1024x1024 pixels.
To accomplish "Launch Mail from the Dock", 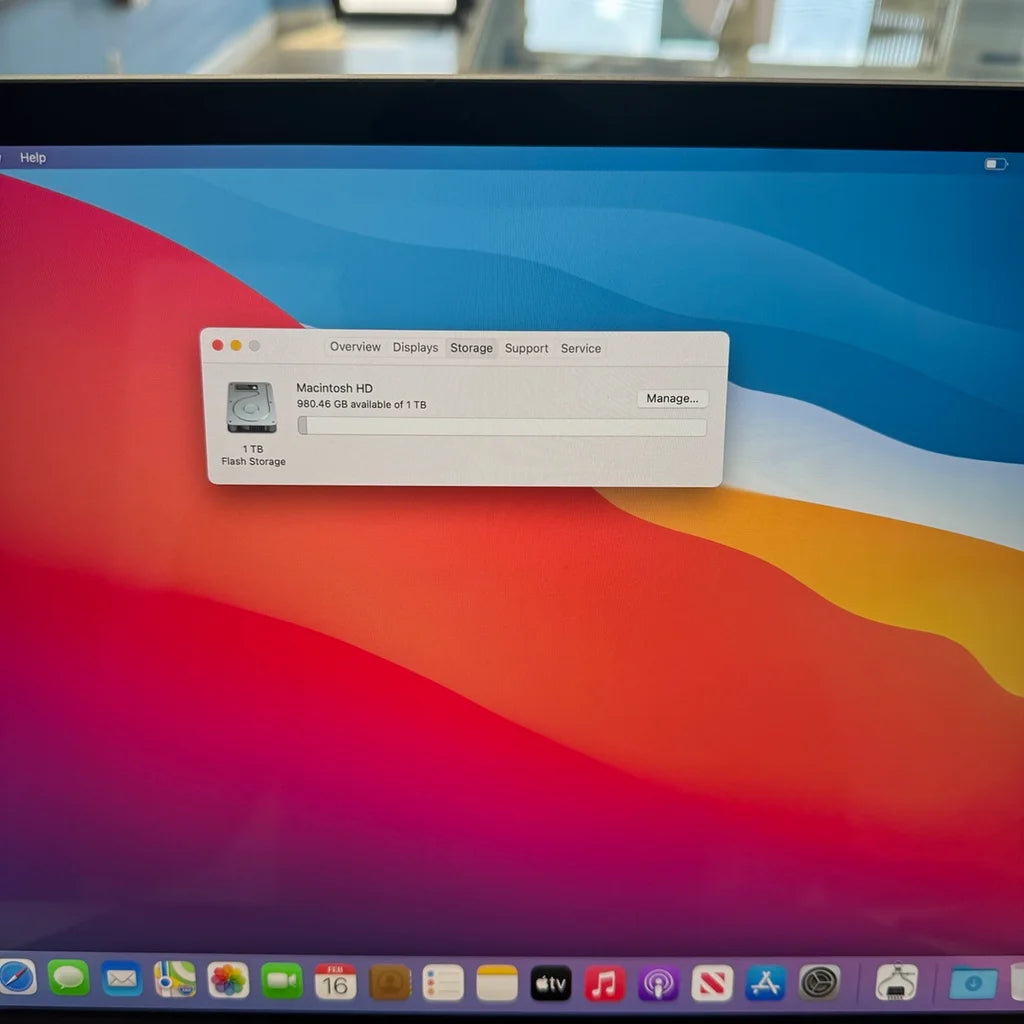I will click(x=121, y=979).
